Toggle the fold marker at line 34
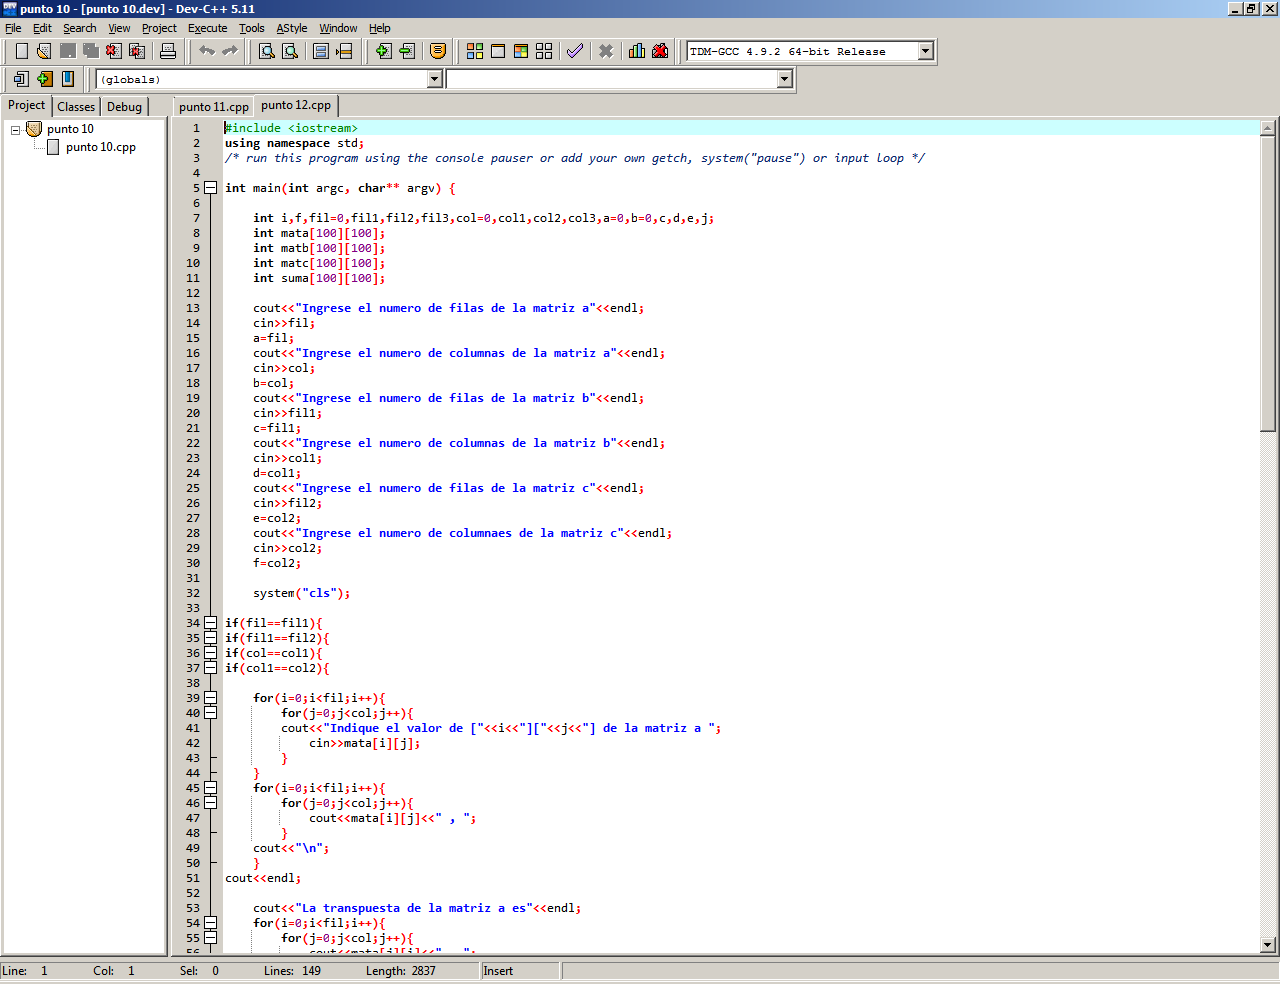 point(211,623)
